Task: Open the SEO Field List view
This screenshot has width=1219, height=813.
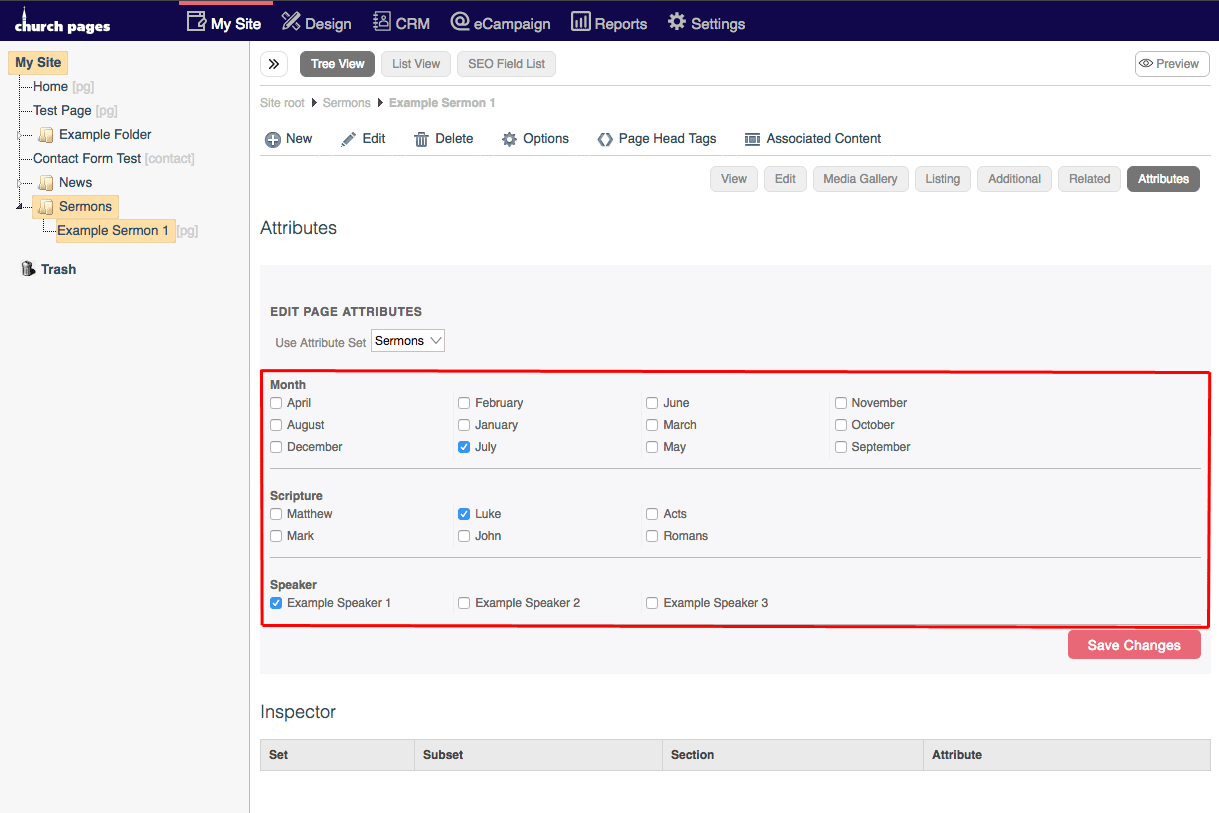Action: pos(507,64)
